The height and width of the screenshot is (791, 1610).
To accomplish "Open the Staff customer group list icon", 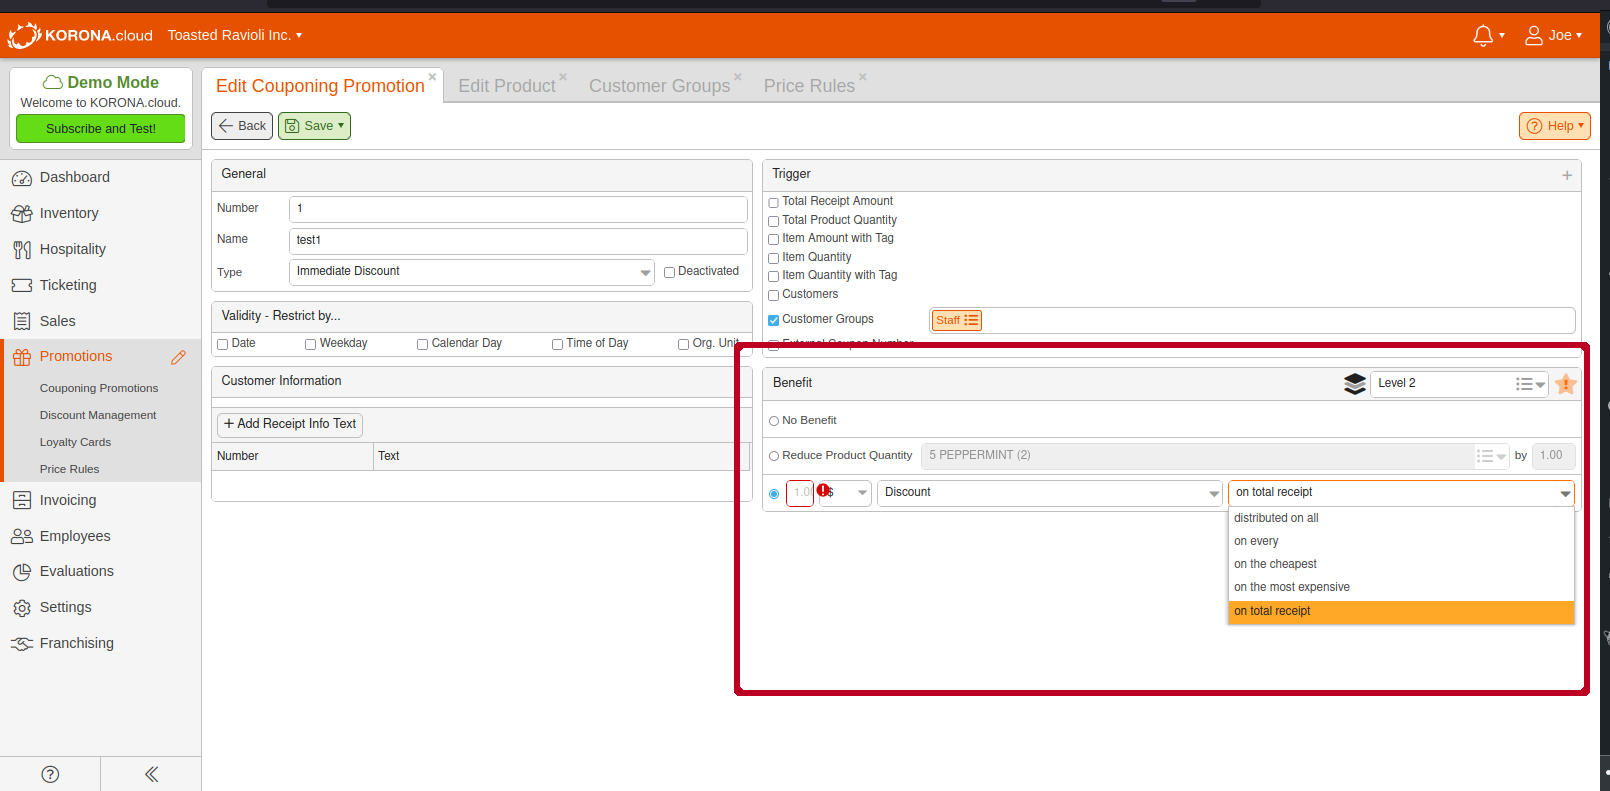I will (971, 320).
